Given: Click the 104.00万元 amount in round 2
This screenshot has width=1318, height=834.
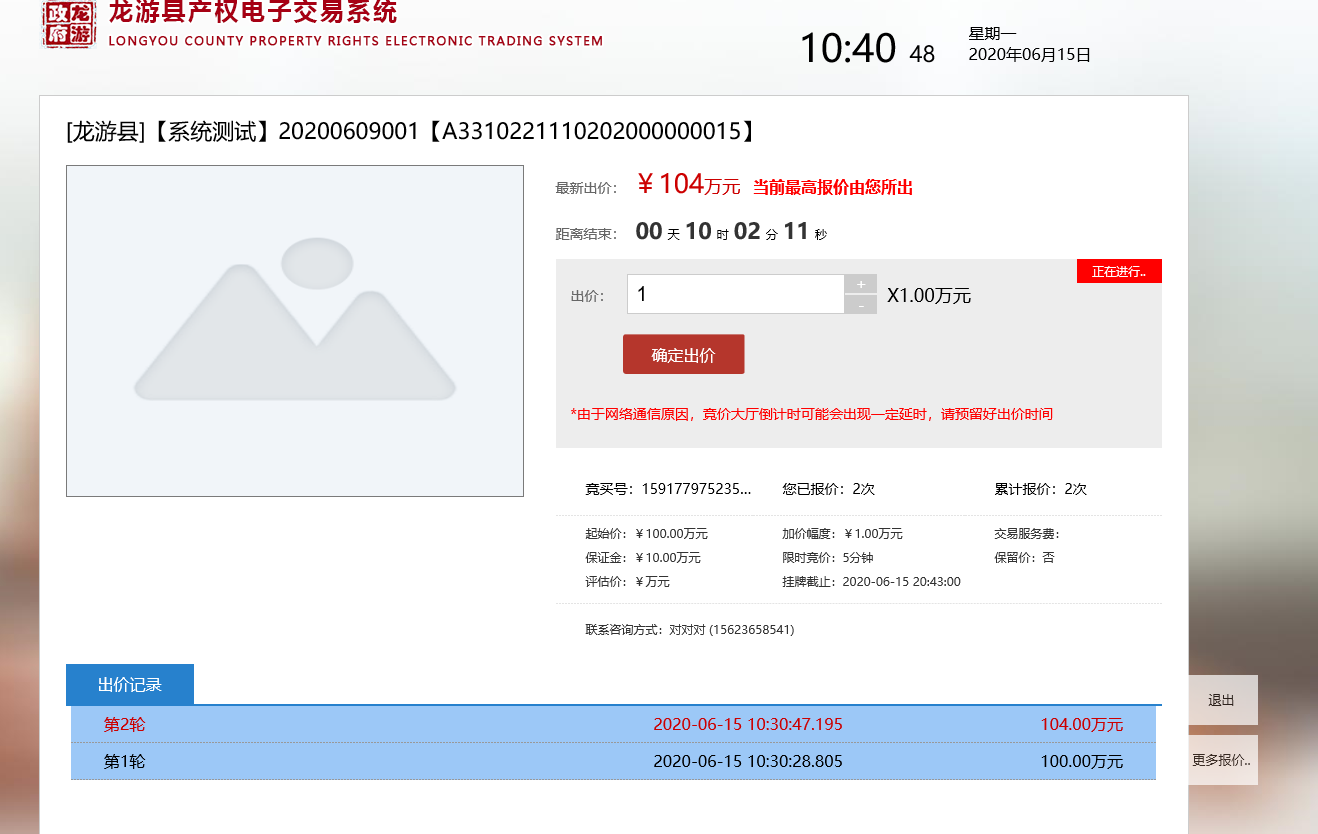Looking at the screenshot, I should click(1081, 724).
